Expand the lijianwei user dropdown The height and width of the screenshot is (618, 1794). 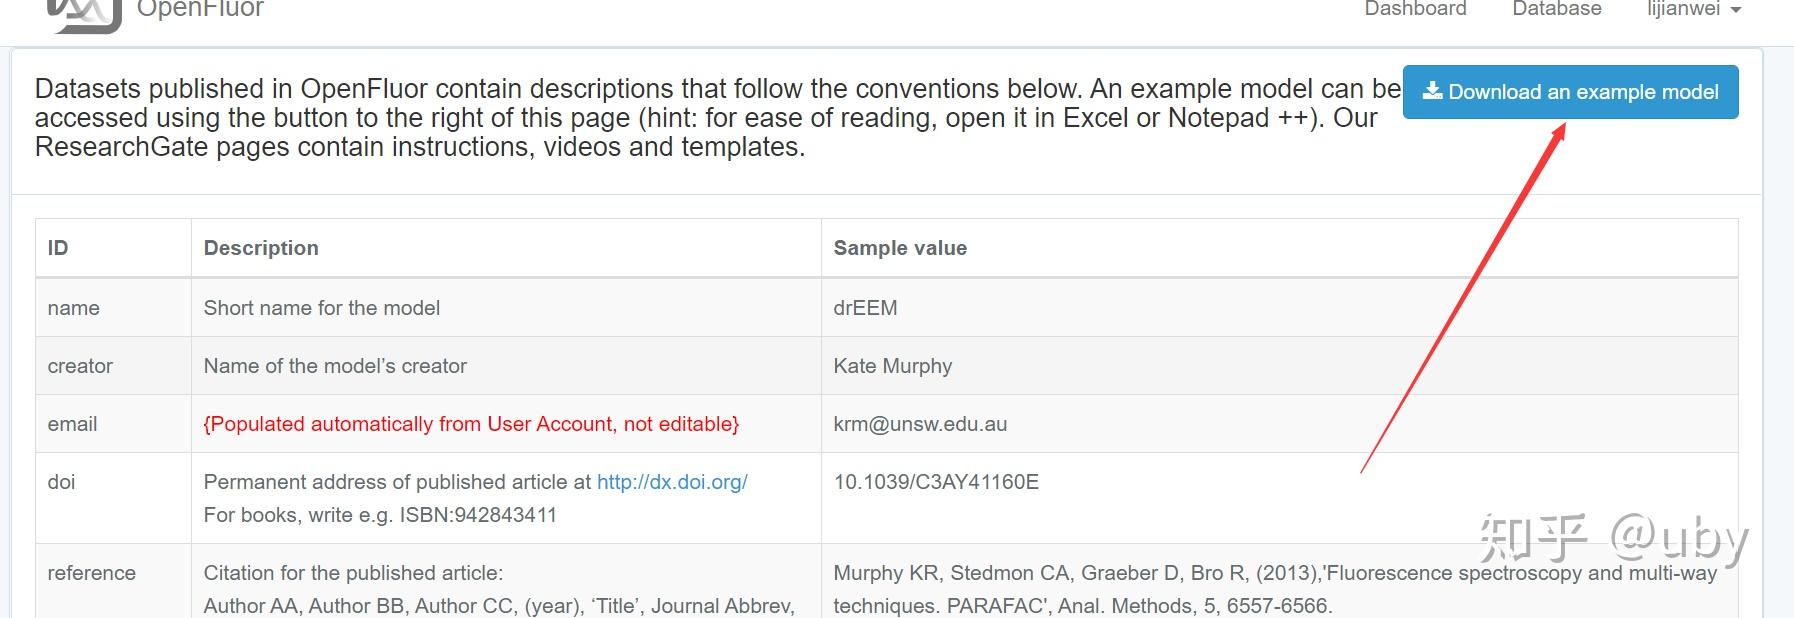1694,9
